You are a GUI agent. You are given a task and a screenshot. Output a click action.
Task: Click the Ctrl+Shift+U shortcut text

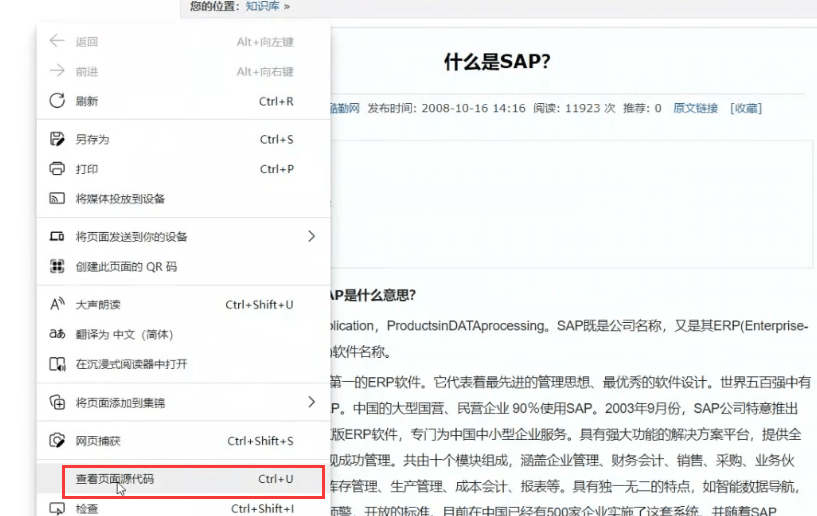coord(259,304)
